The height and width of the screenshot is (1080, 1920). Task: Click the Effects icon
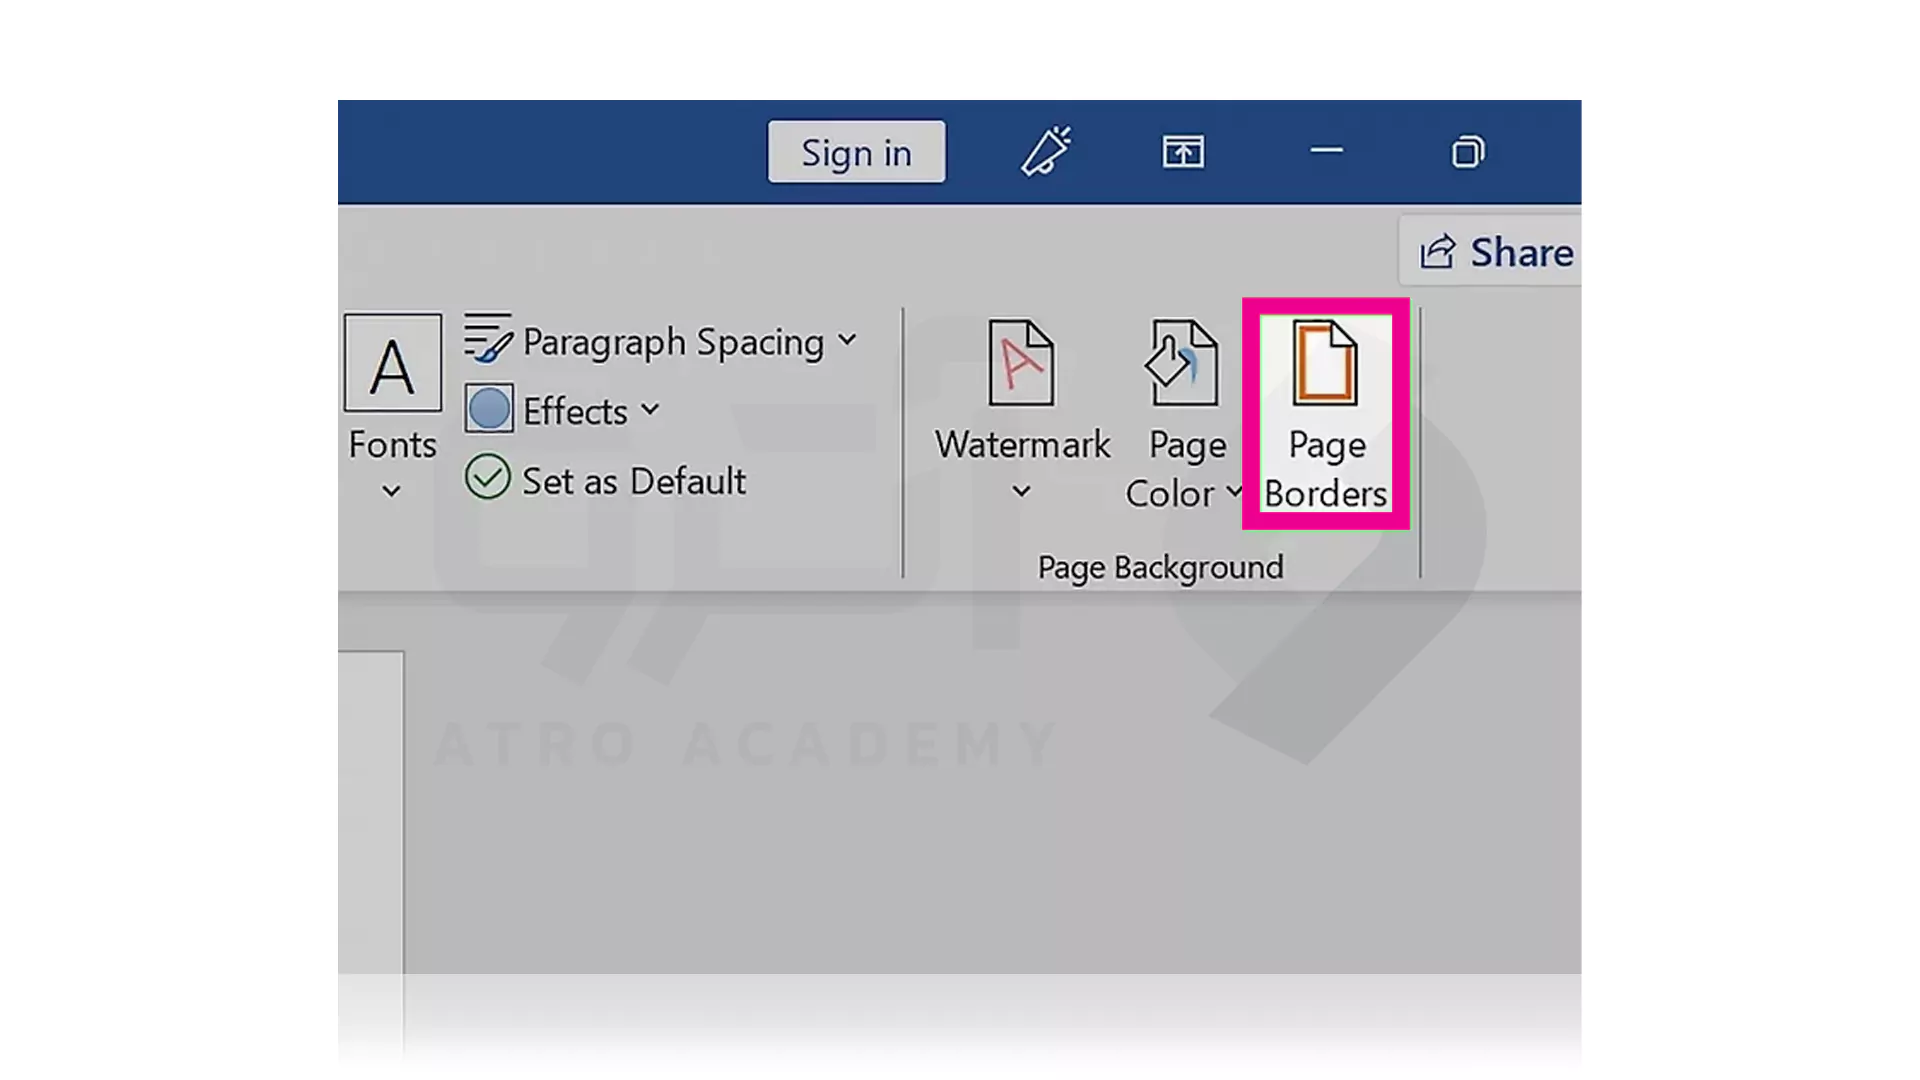(x=488, y=410)
